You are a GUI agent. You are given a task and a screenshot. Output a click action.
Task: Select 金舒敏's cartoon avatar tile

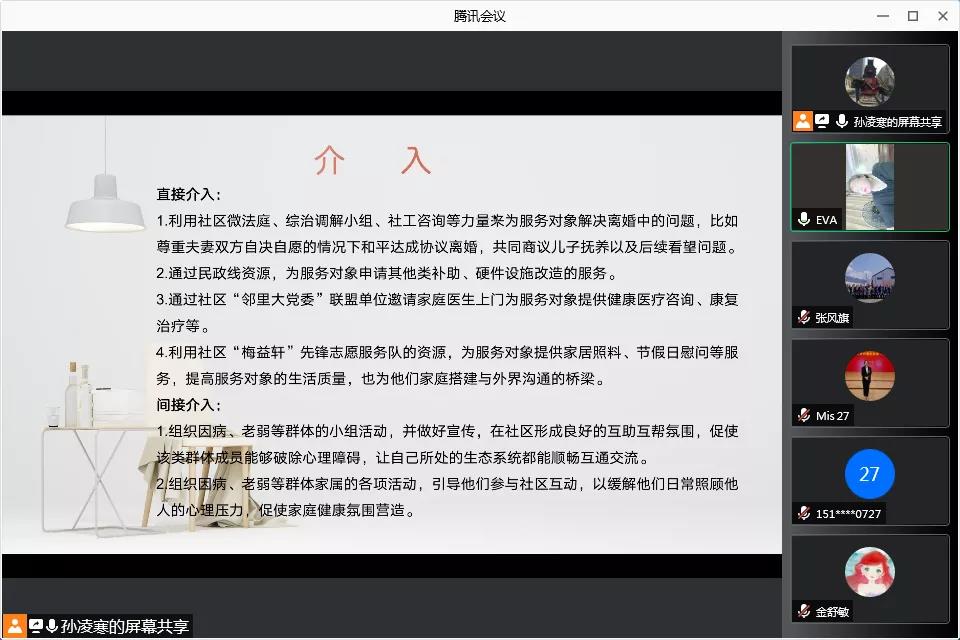[x=869, y=572]
